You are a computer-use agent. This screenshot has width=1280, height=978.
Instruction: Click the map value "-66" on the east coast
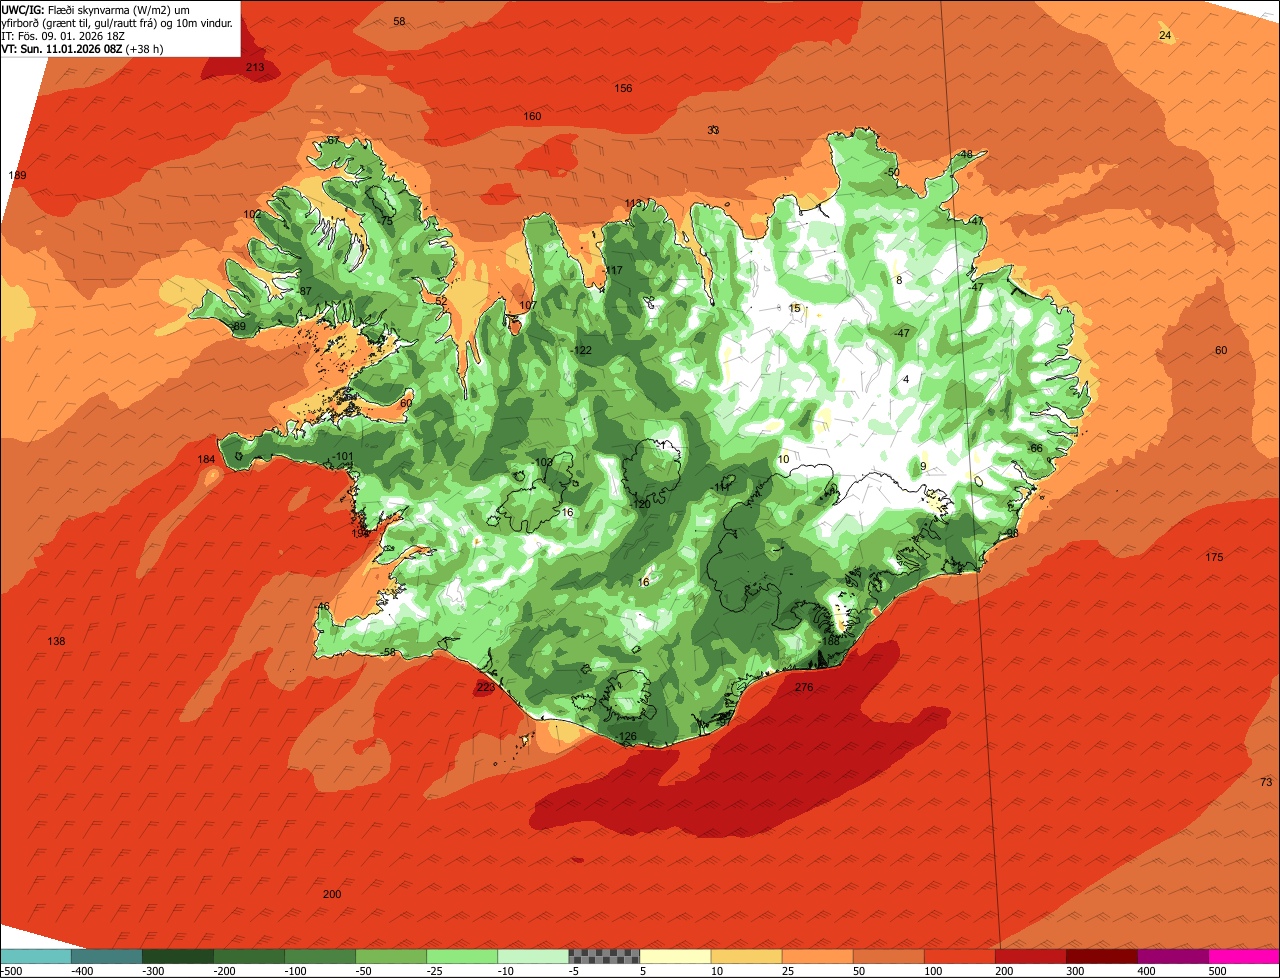coord(1034,448)
